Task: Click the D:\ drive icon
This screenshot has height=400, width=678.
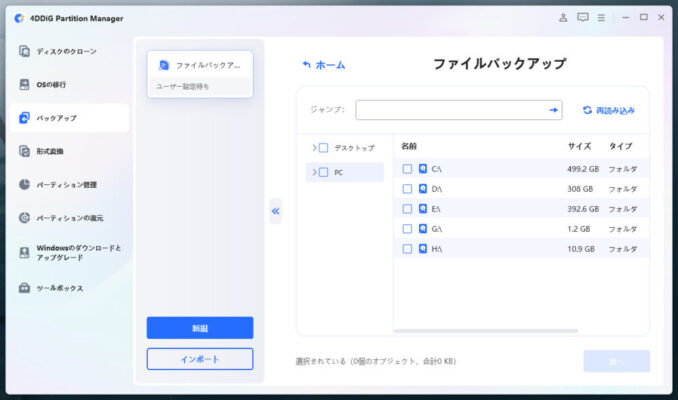Action: [422, 189]
